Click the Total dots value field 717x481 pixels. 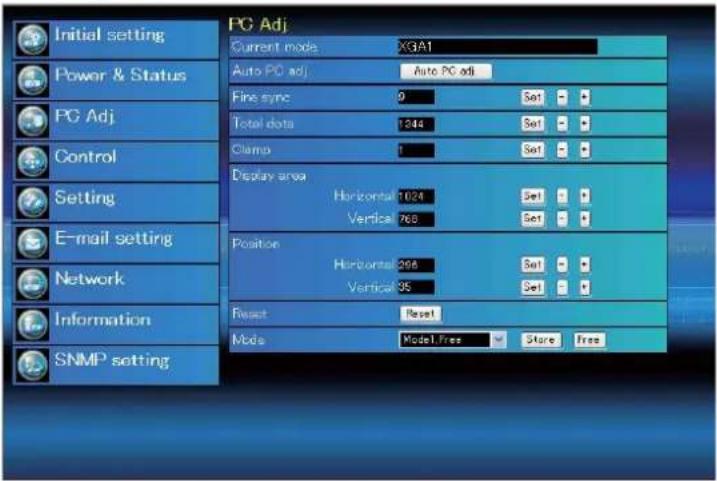coord(416,124)
